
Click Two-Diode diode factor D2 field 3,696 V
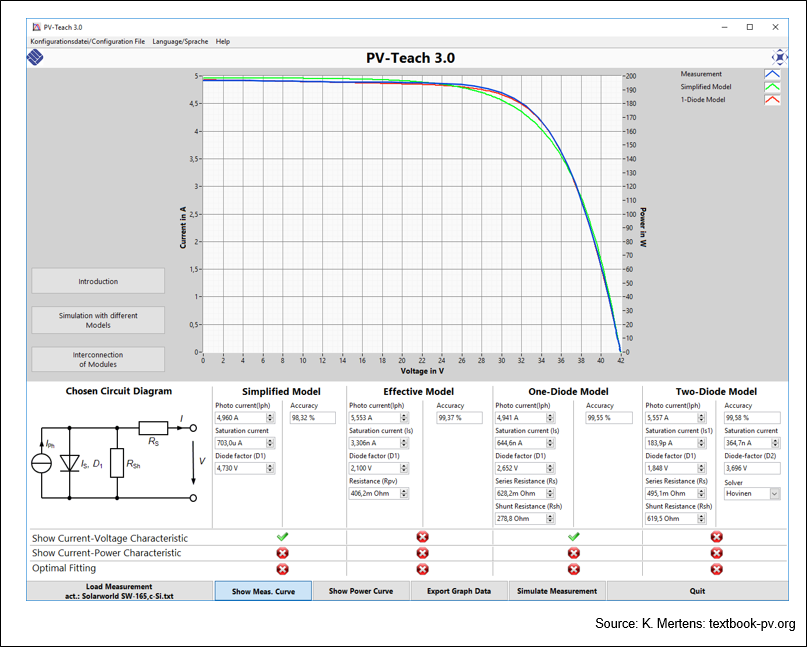pyautogui.click(x=752, y=468)
